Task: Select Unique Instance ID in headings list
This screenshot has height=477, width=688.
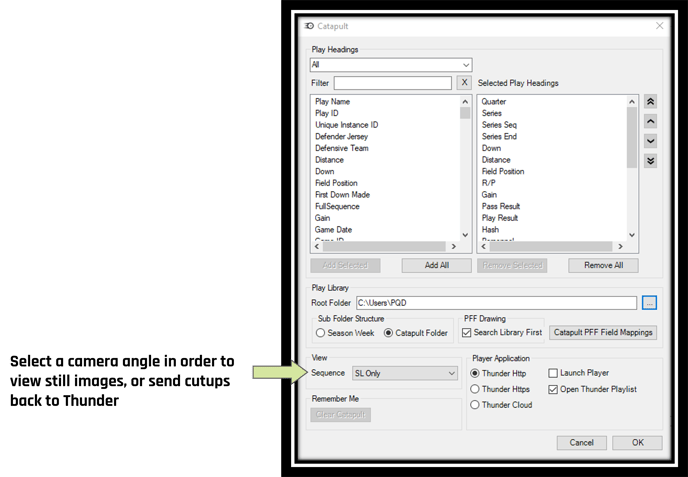Action: [x=346, y=125]
